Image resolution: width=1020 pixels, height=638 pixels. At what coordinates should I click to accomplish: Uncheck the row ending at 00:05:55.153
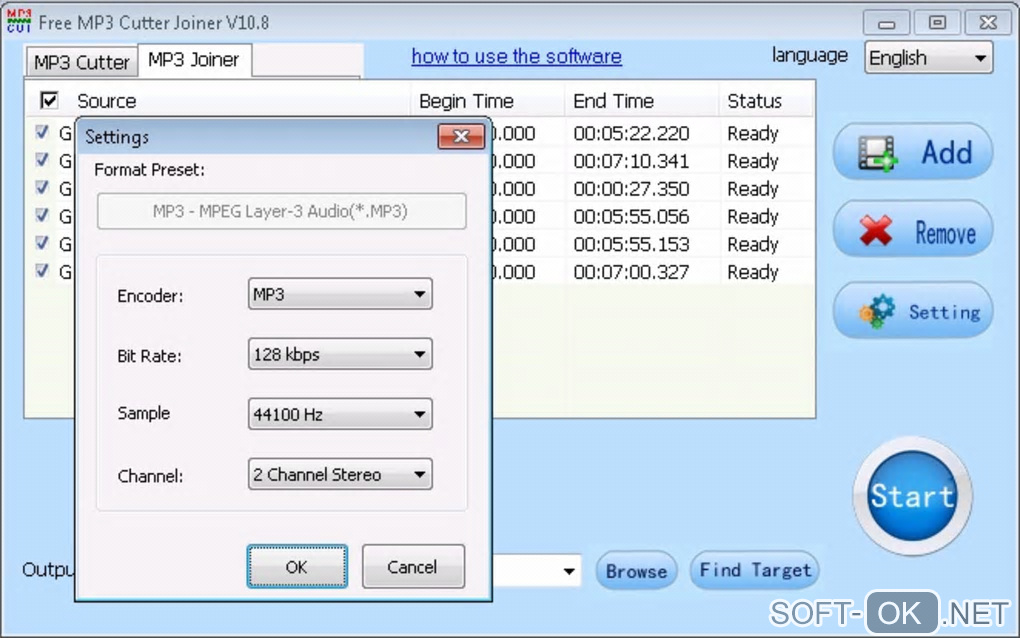(x=42, y=243)
